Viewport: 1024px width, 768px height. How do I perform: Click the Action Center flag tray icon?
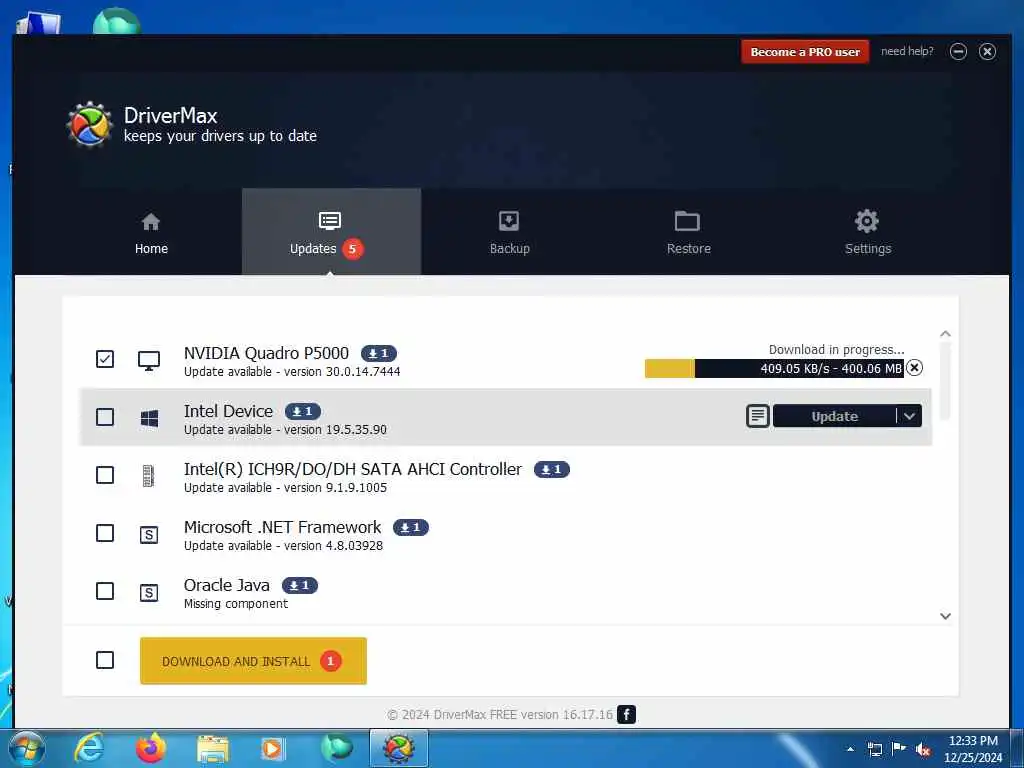coord(899,749)
